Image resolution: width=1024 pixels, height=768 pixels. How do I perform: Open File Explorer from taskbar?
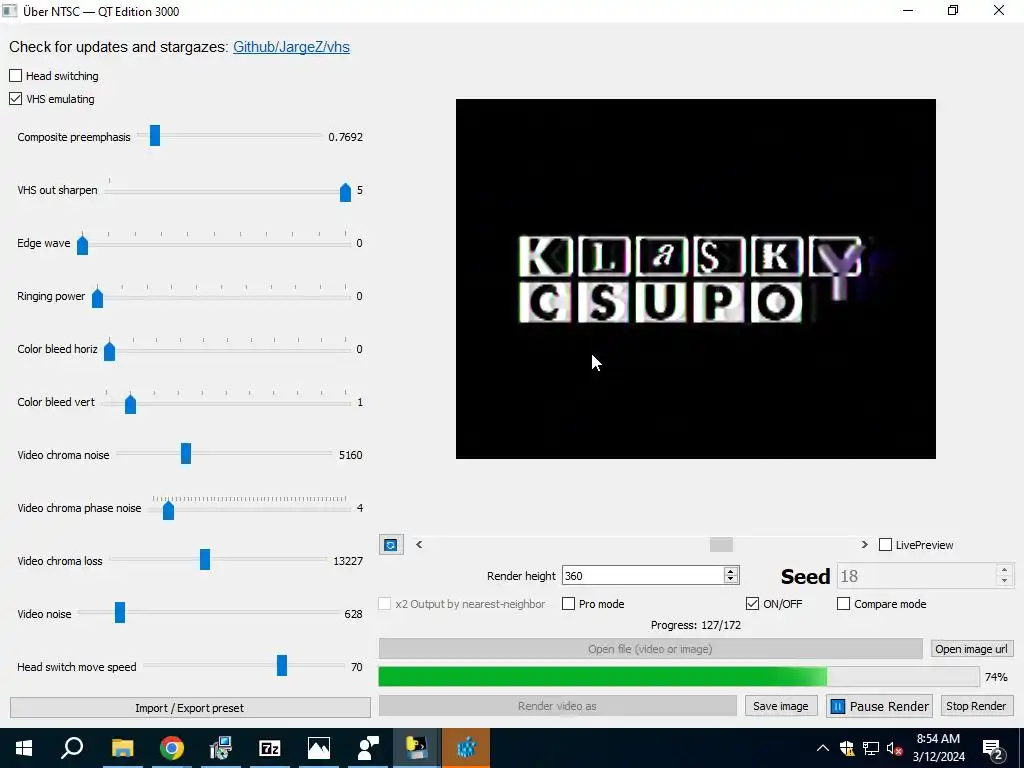tap(122, 748)
